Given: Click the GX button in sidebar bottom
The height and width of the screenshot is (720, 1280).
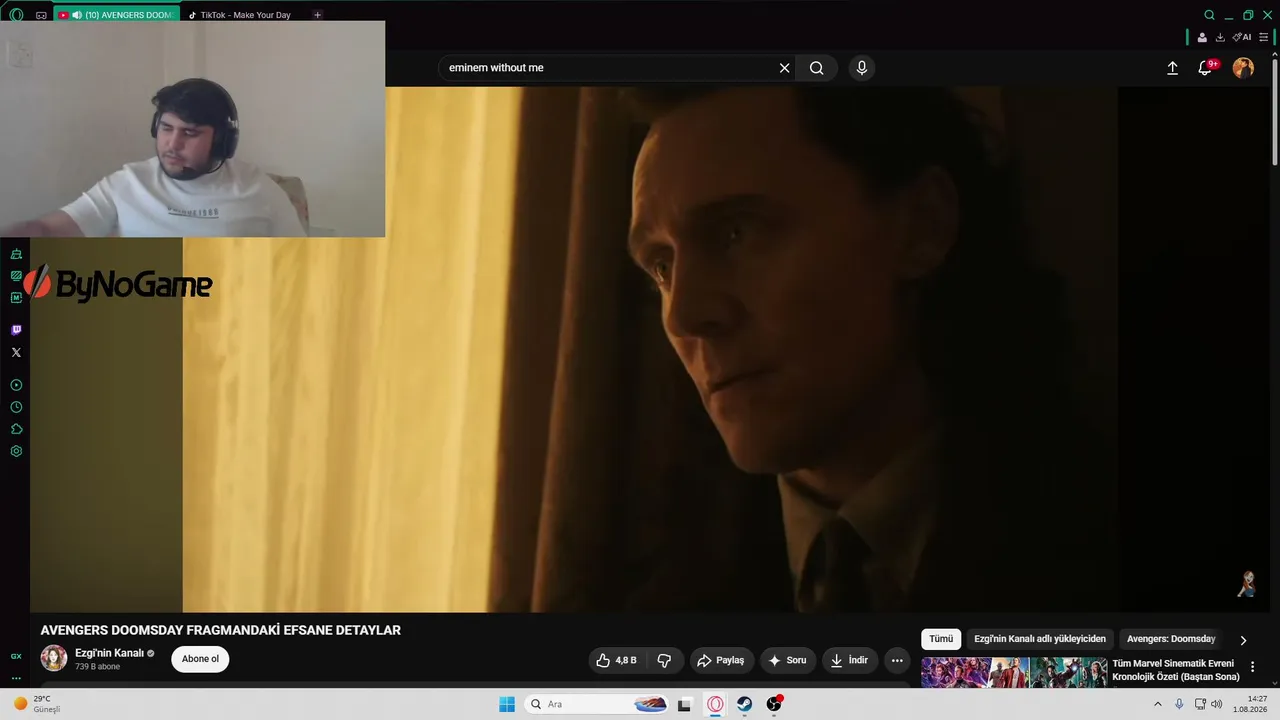Looking at the screenshot, I should tap(16, 656).
